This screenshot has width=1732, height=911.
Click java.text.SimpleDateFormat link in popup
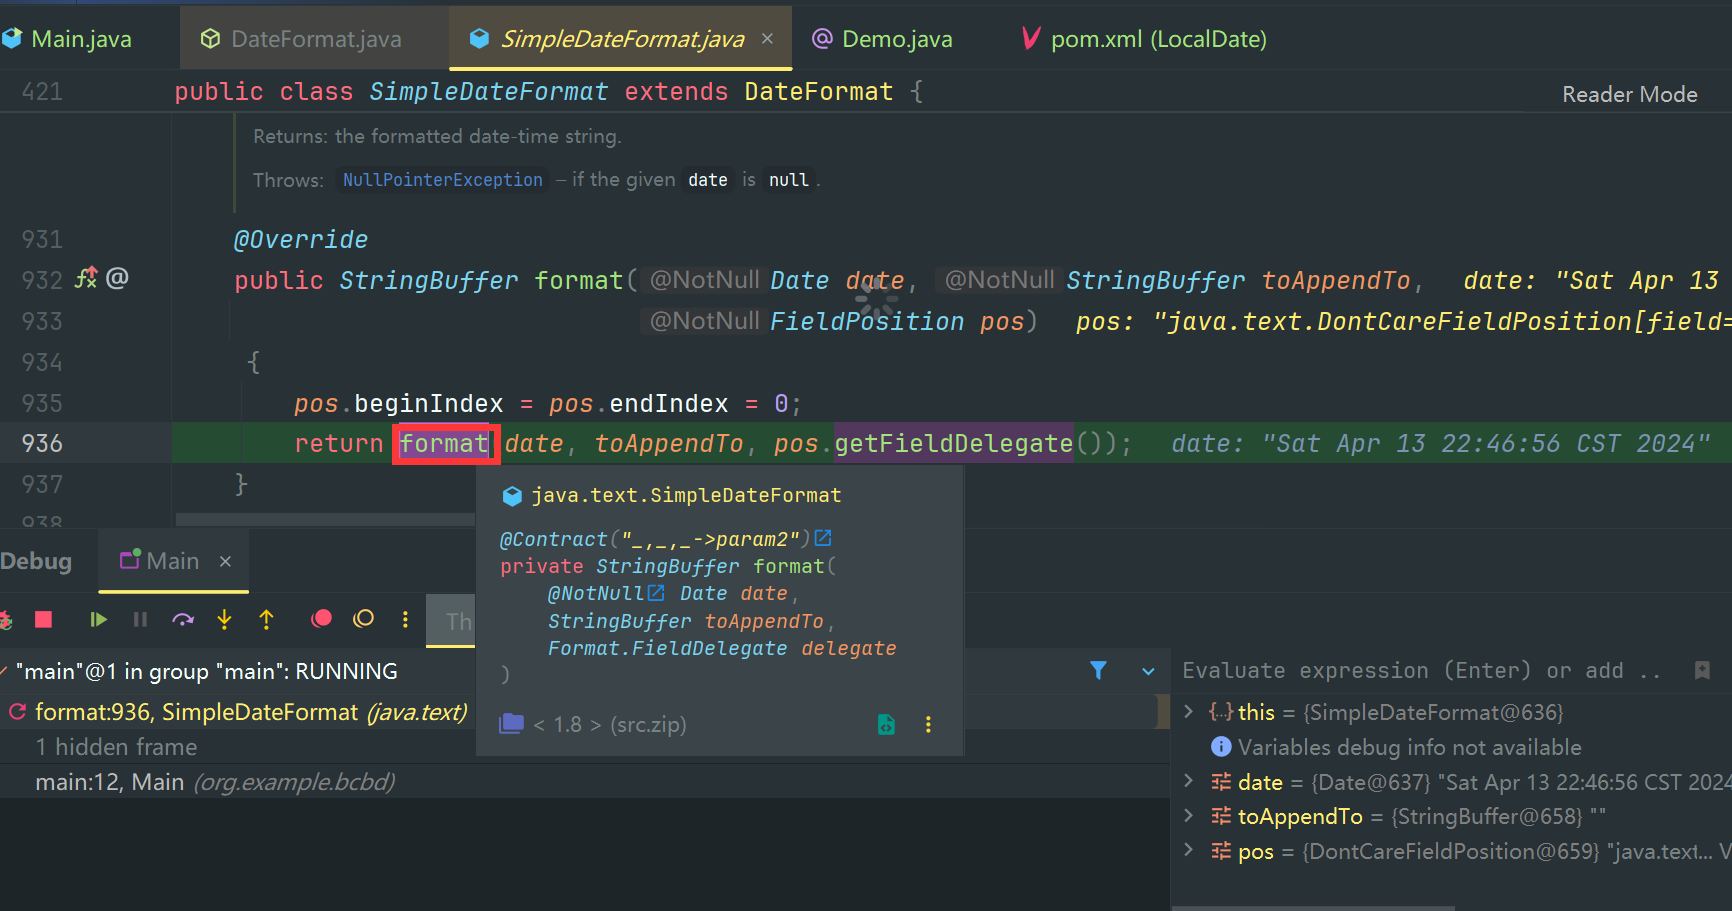[x=686, y=495]
